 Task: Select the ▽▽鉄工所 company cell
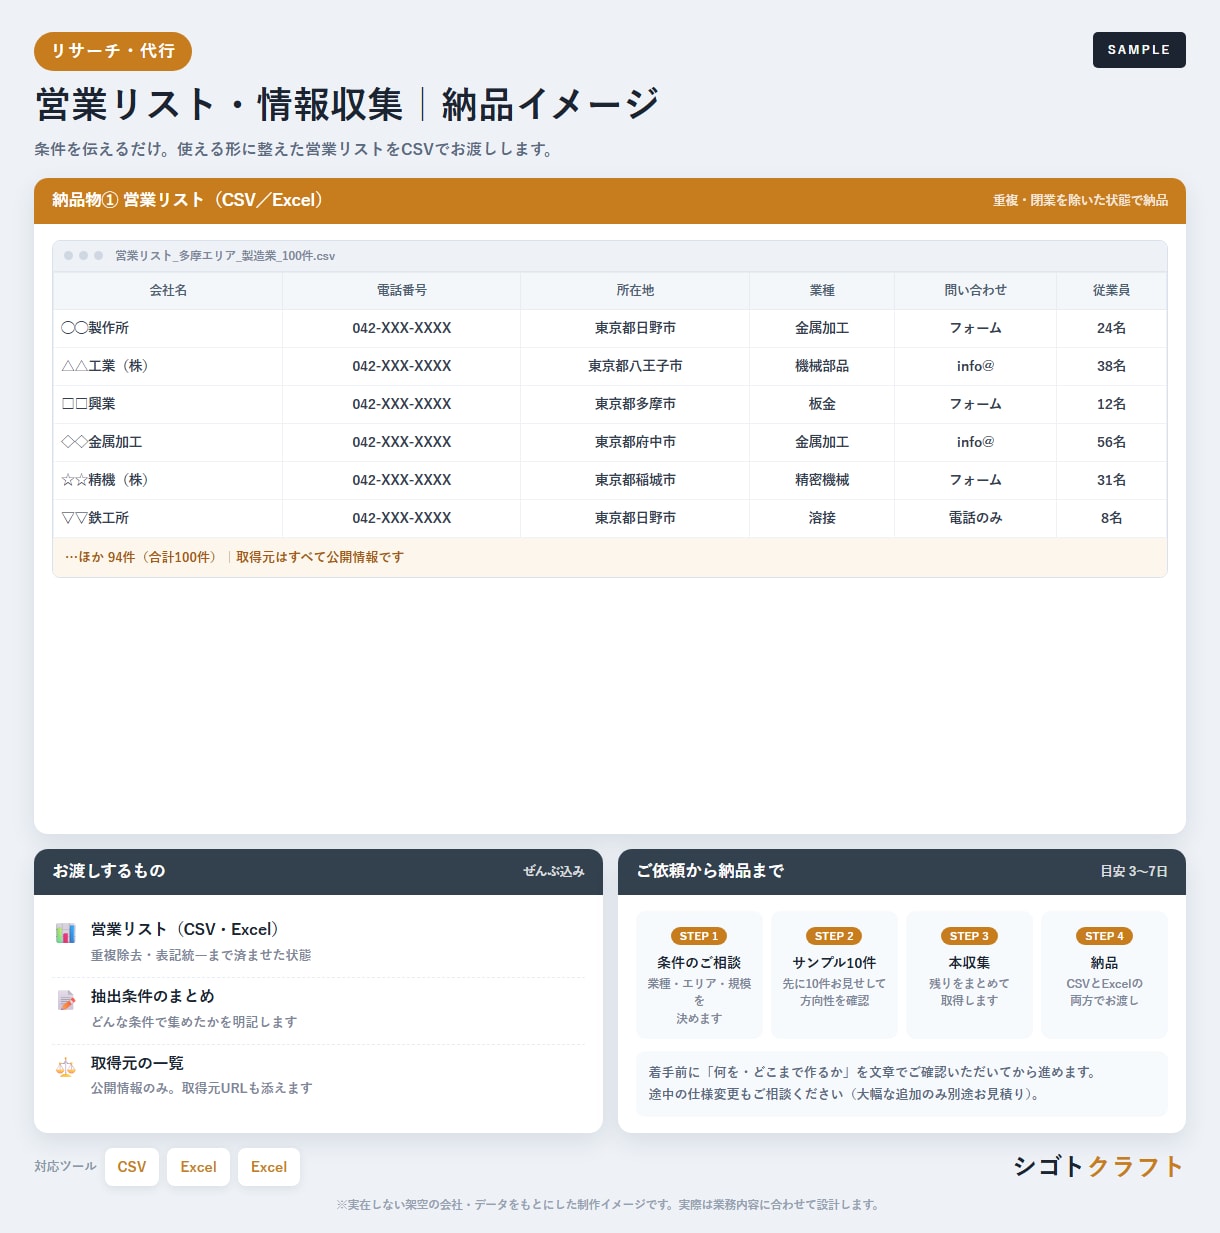168,518
